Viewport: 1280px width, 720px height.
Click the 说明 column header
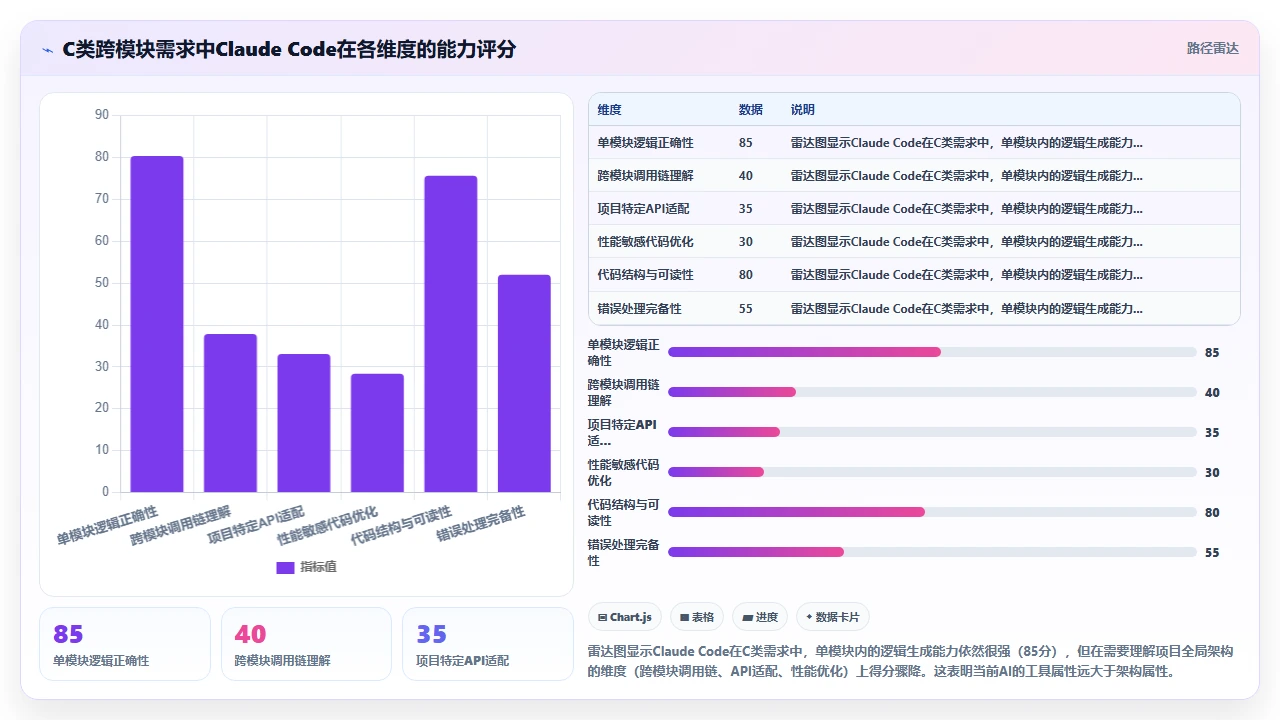click(x=803, y=110)
